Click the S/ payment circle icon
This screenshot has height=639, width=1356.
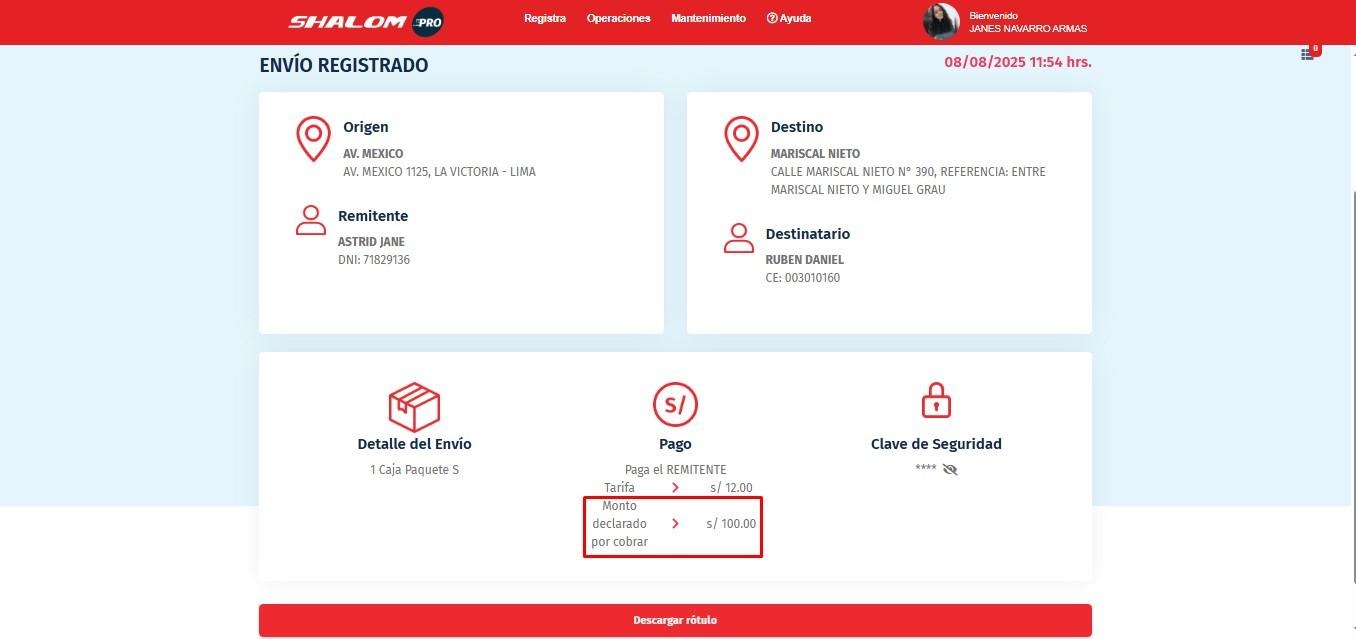(675, 405)
